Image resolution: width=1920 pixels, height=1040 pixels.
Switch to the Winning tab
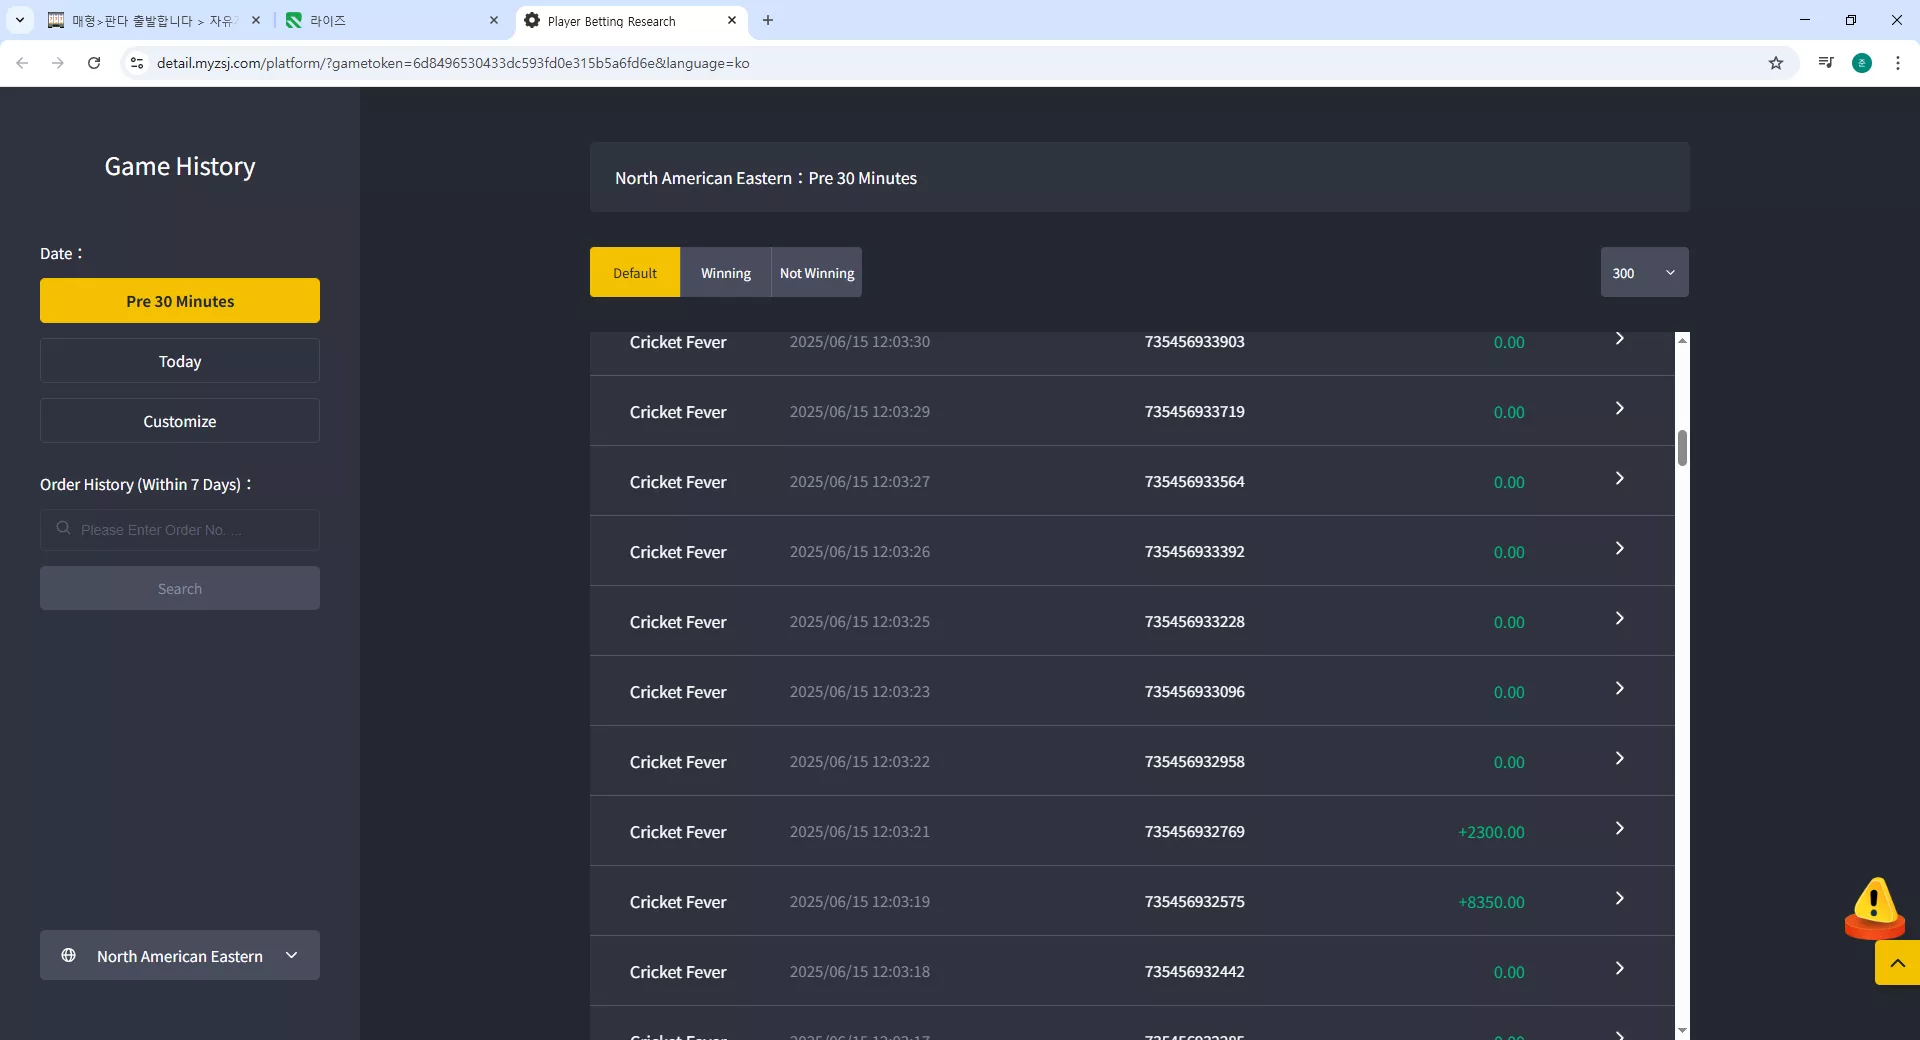click(x=725, y=272)
